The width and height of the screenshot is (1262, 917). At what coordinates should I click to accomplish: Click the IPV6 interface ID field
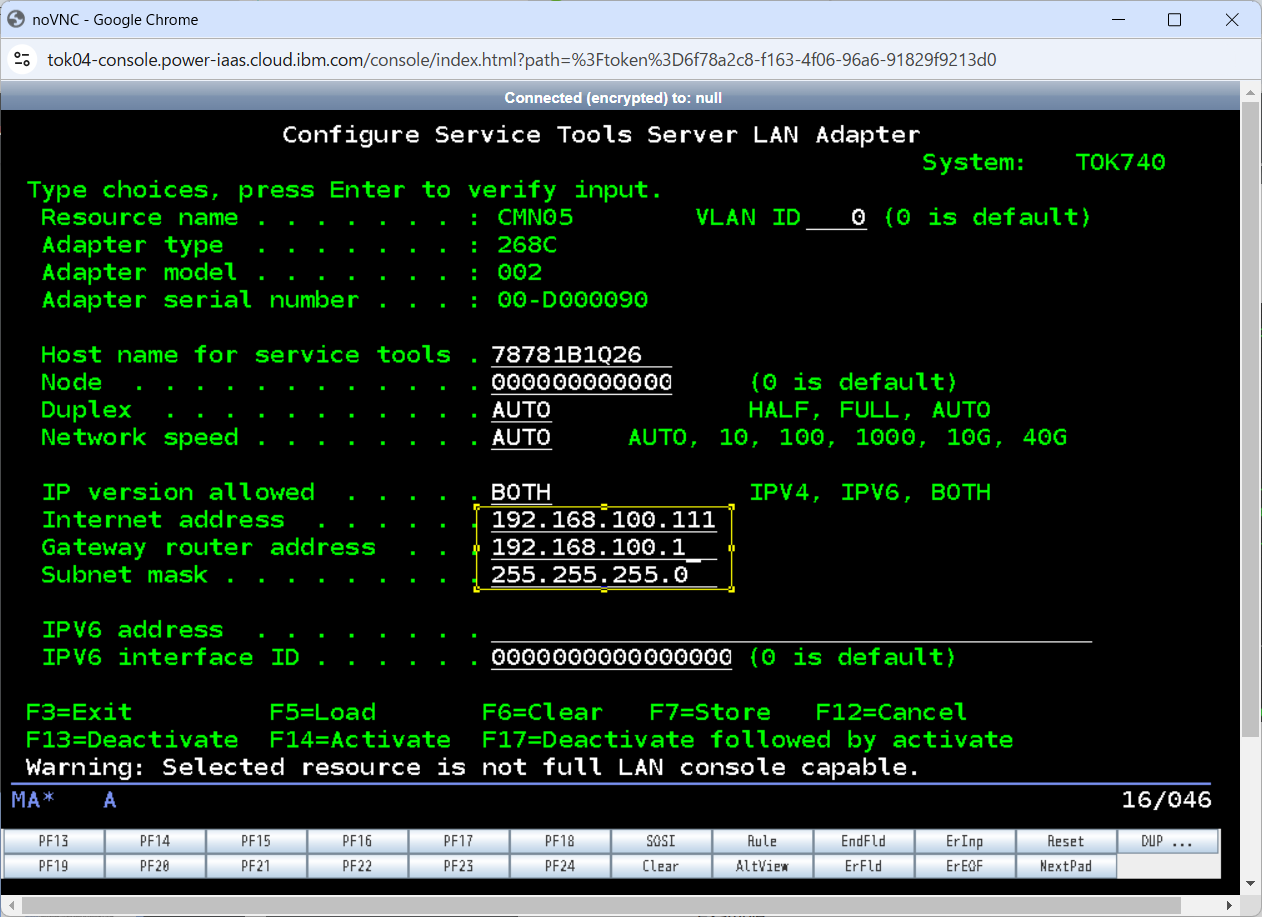611,658
